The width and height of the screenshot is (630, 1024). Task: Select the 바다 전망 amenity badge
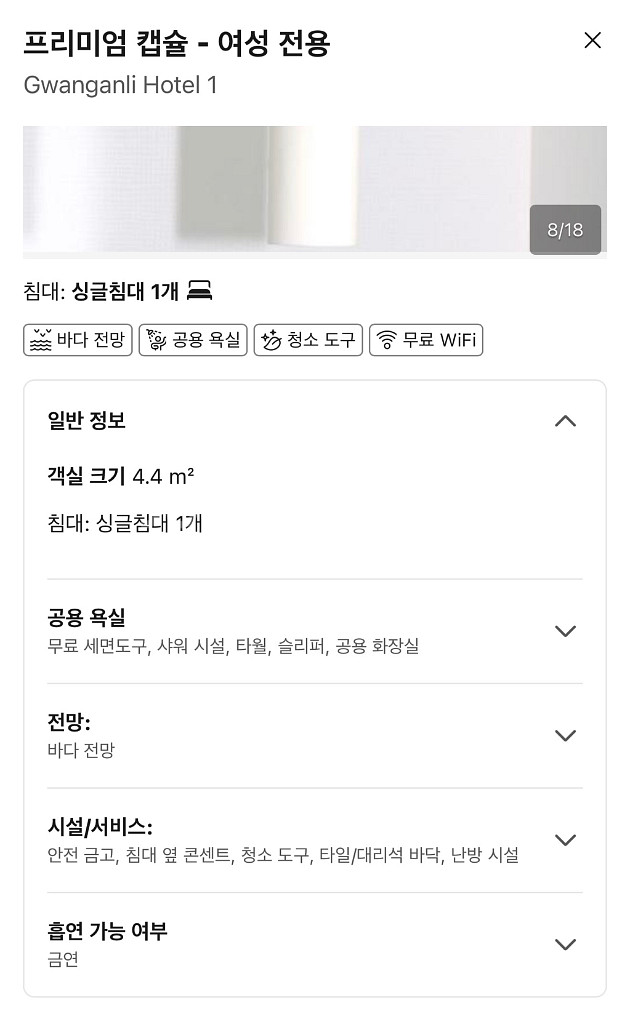pyautogui.click(x=77, y=340)
